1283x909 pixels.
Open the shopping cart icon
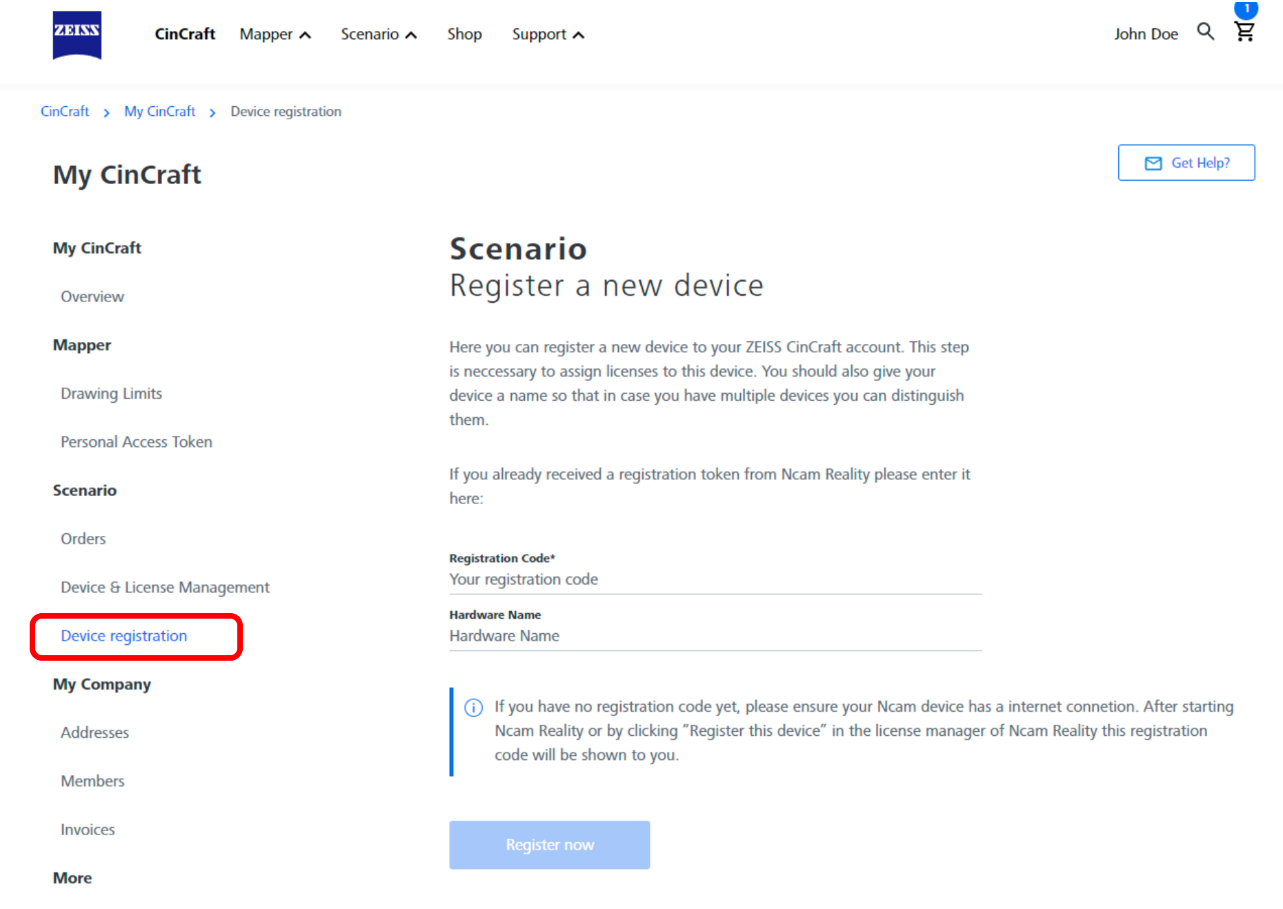pyautogui.click(x=1244, y=32)
